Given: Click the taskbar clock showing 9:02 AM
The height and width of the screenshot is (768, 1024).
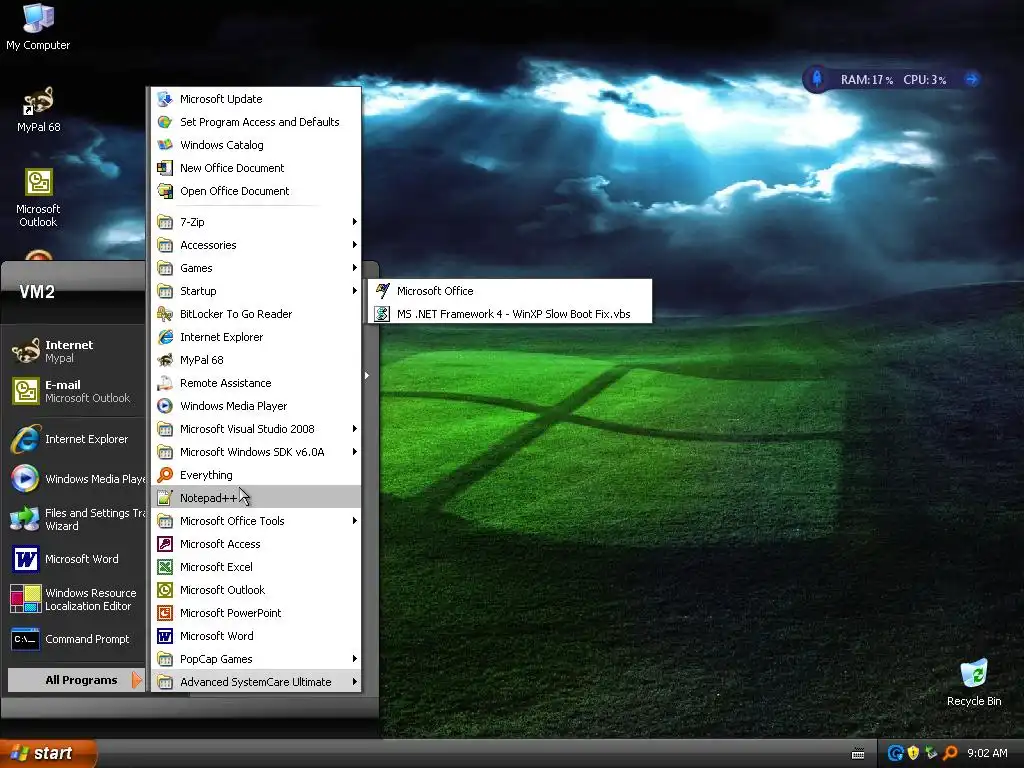Looking at the screenshot, I should click(x=987, y=753).
